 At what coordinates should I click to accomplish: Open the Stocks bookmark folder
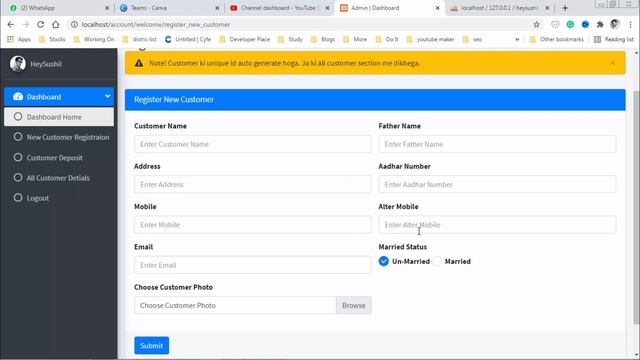[x=52, y=39]
